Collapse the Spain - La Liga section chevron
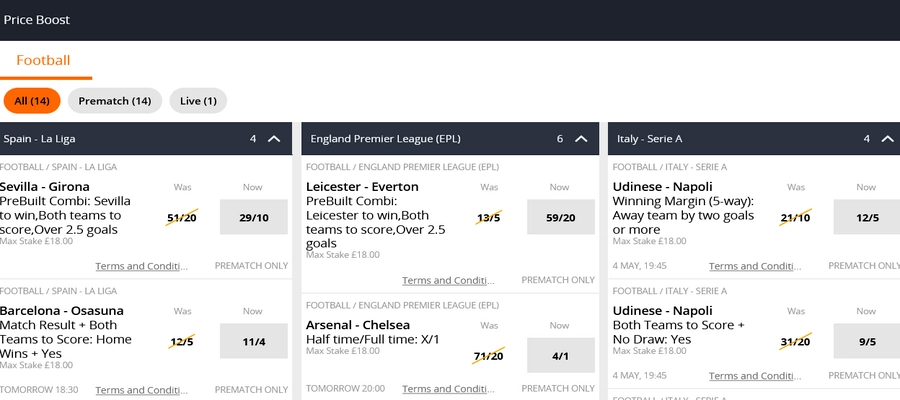900x400 pixels. coord(274,139)
